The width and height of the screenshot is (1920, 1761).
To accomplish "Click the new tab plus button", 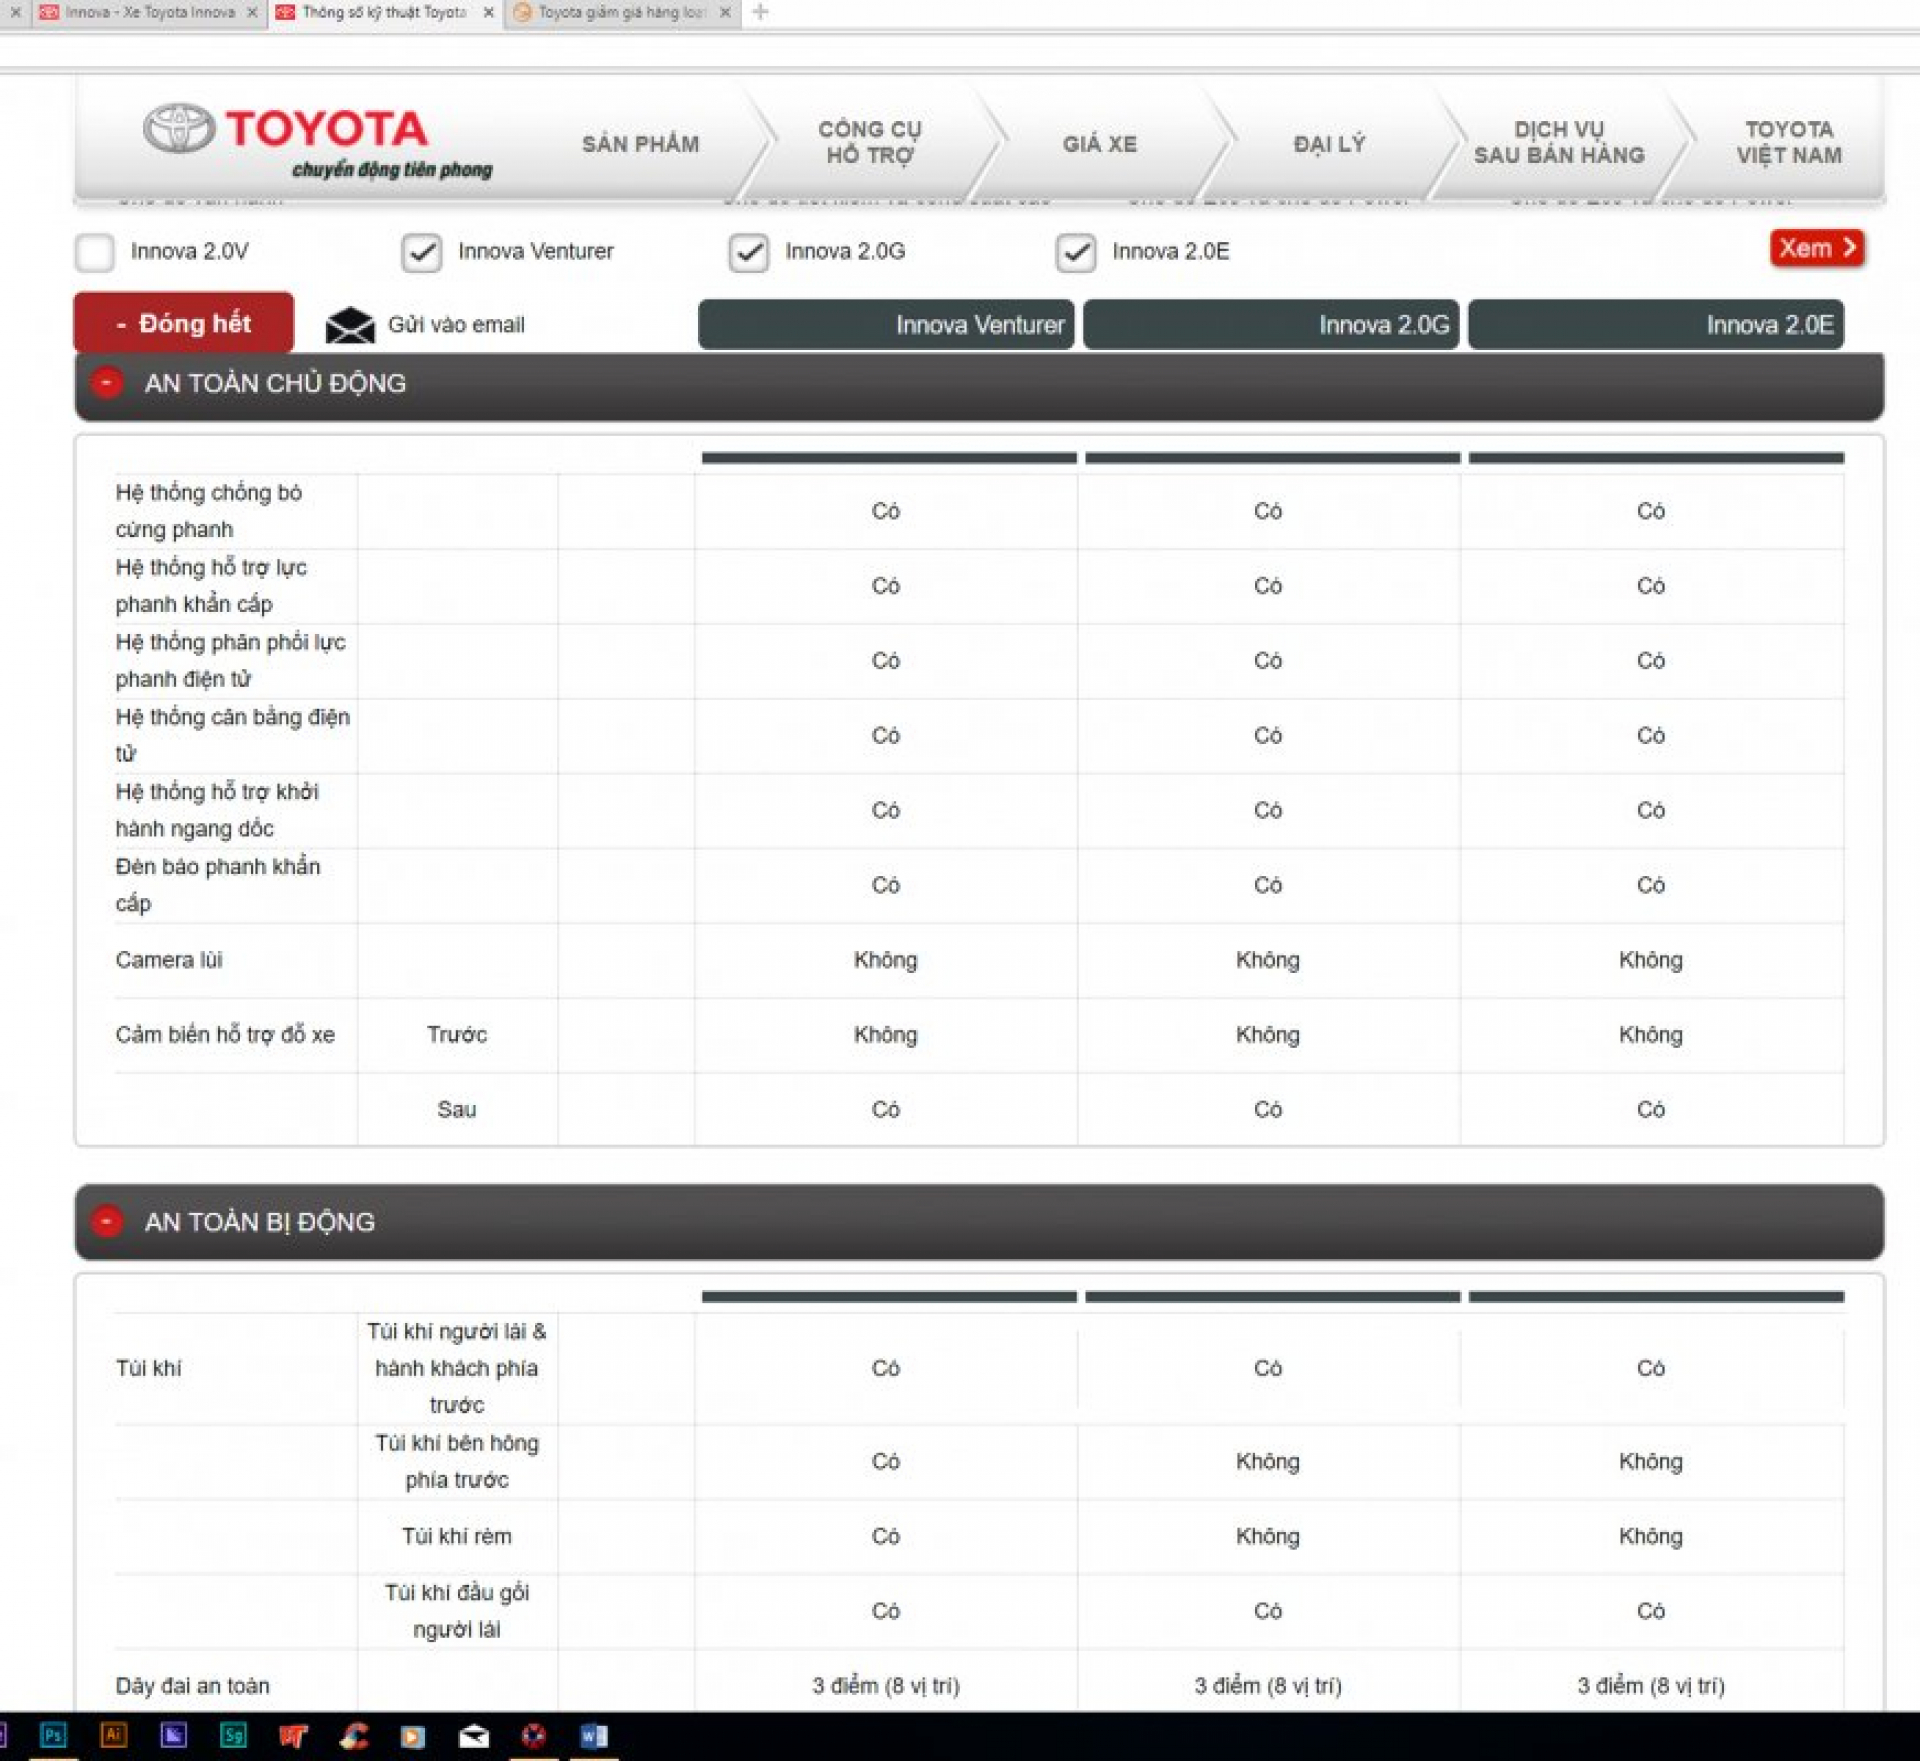I will point(761,12).
